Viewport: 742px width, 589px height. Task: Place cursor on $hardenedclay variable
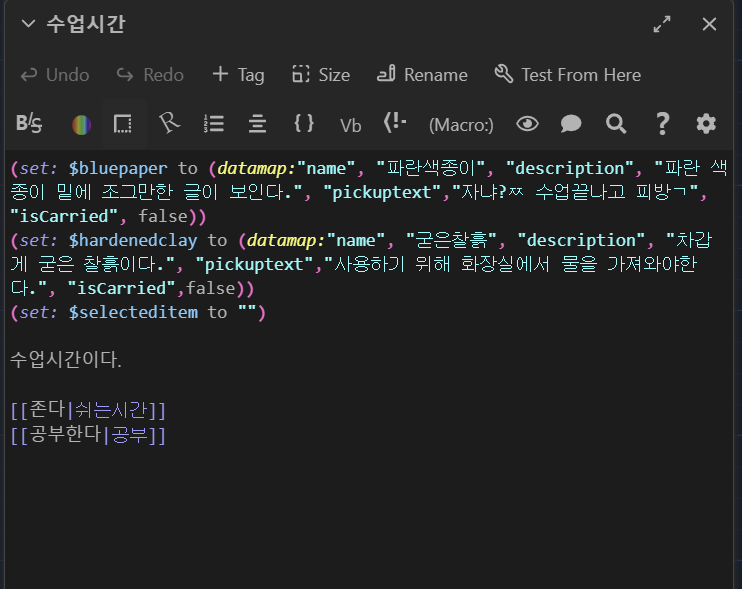click(133, 241)
